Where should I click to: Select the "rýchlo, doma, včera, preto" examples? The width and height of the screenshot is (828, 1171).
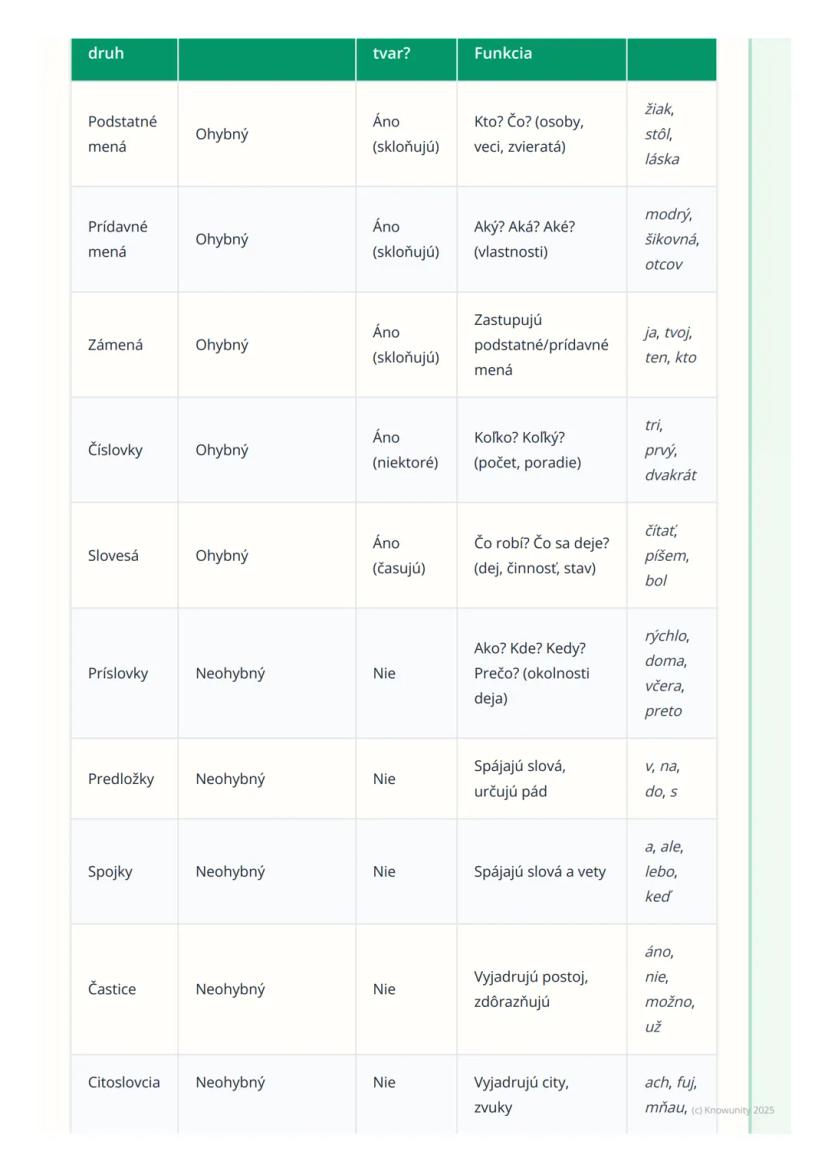666,673
